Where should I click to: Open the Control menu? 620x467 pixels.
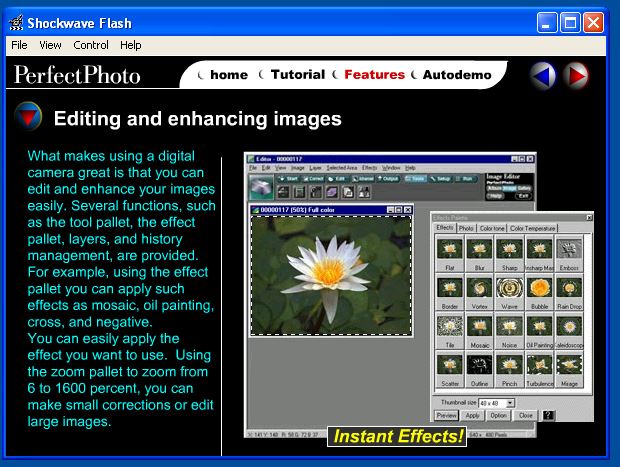point(91,45)
